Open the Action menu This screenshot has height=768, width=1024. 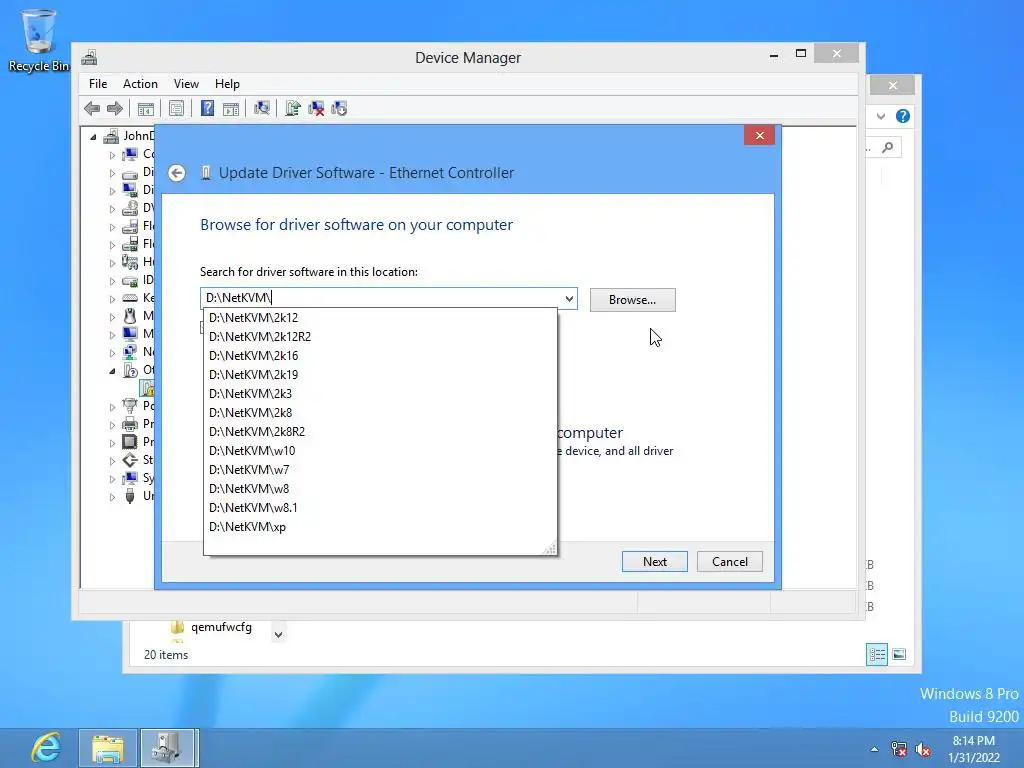[140, 84]
